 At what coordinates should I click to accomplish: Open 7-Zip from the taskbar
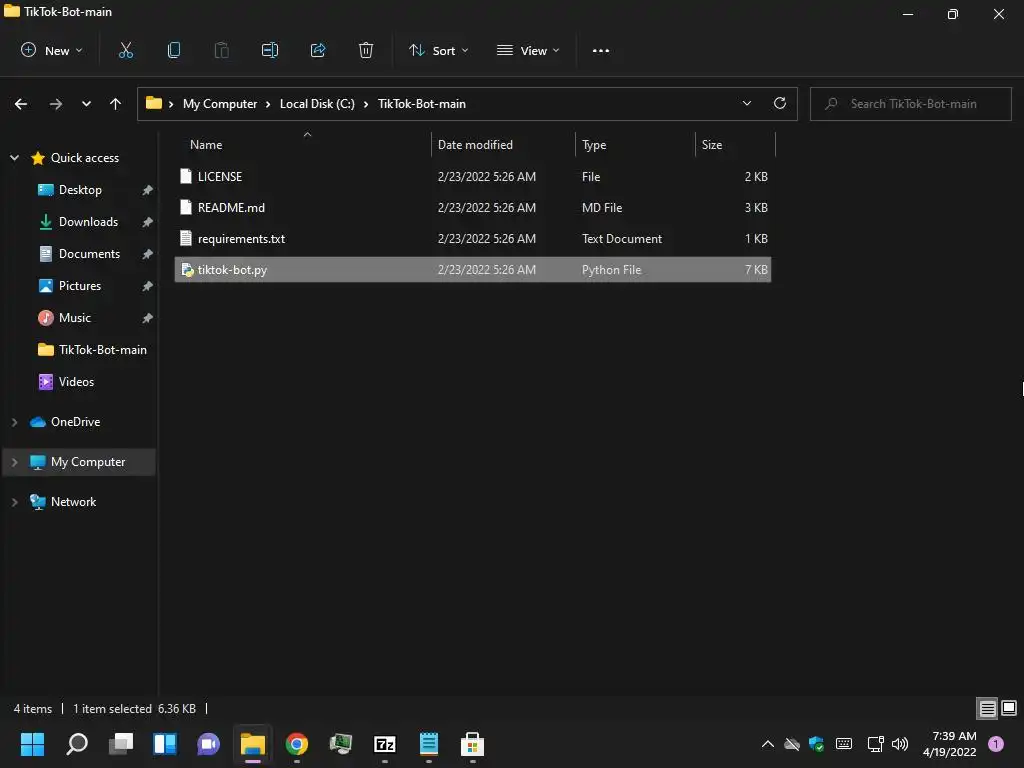[x=385, y=744]
